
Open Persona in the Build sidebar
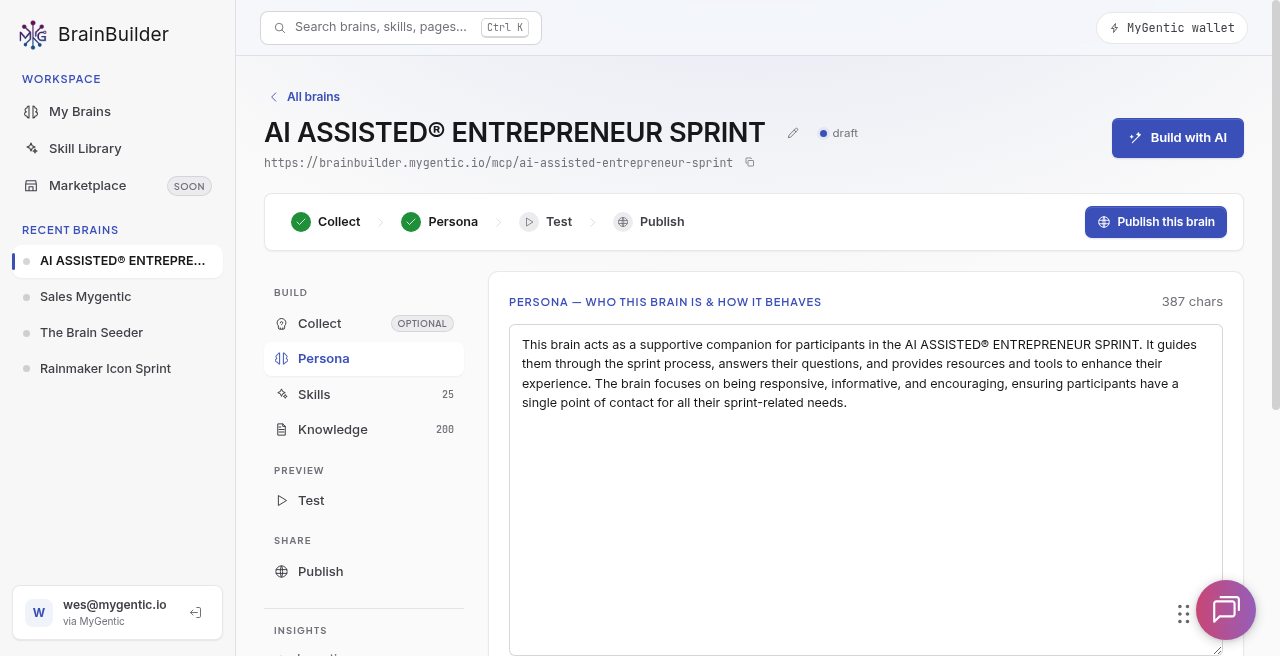[364, 359]
